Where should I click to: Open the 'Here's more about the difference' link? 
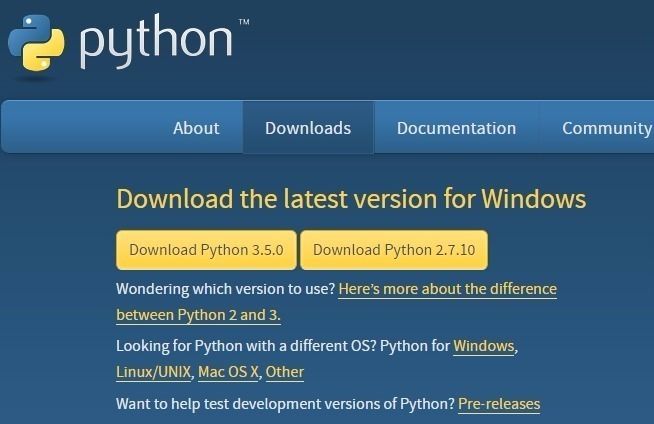[x=448, y=289]
